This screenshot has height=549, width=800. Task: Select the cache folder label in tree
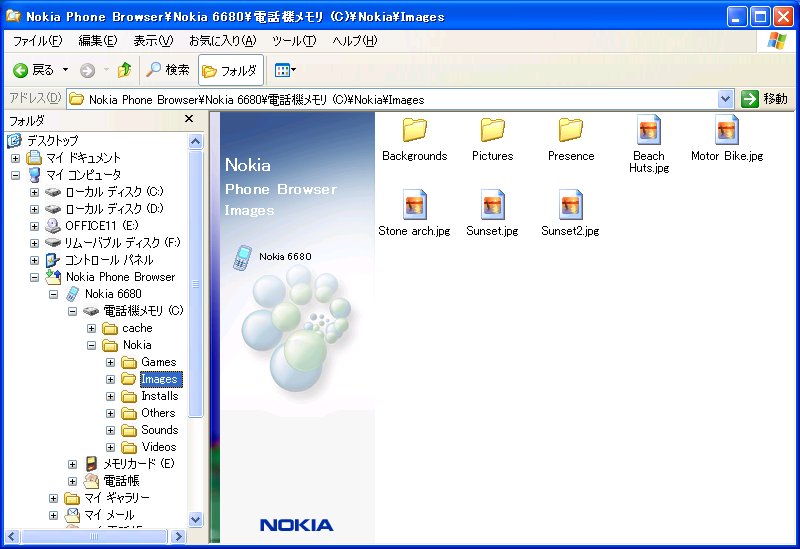(x=137, y=328)
